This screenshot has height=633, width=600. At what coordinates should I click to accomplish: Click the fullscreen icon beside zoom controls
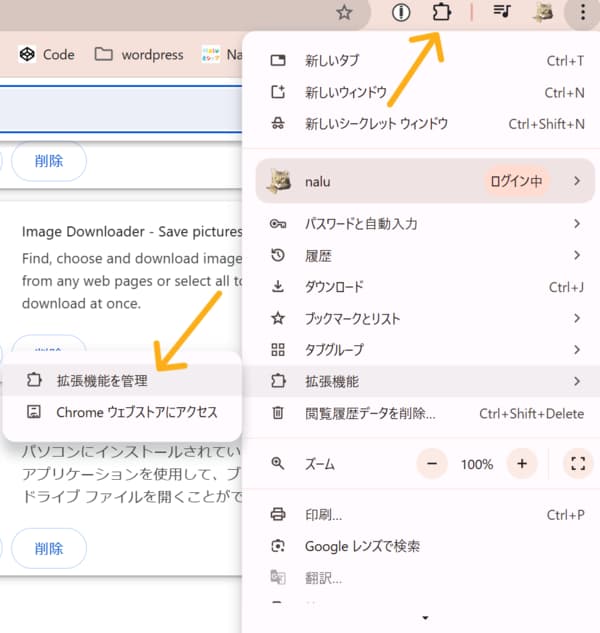[x=576, y=464]
